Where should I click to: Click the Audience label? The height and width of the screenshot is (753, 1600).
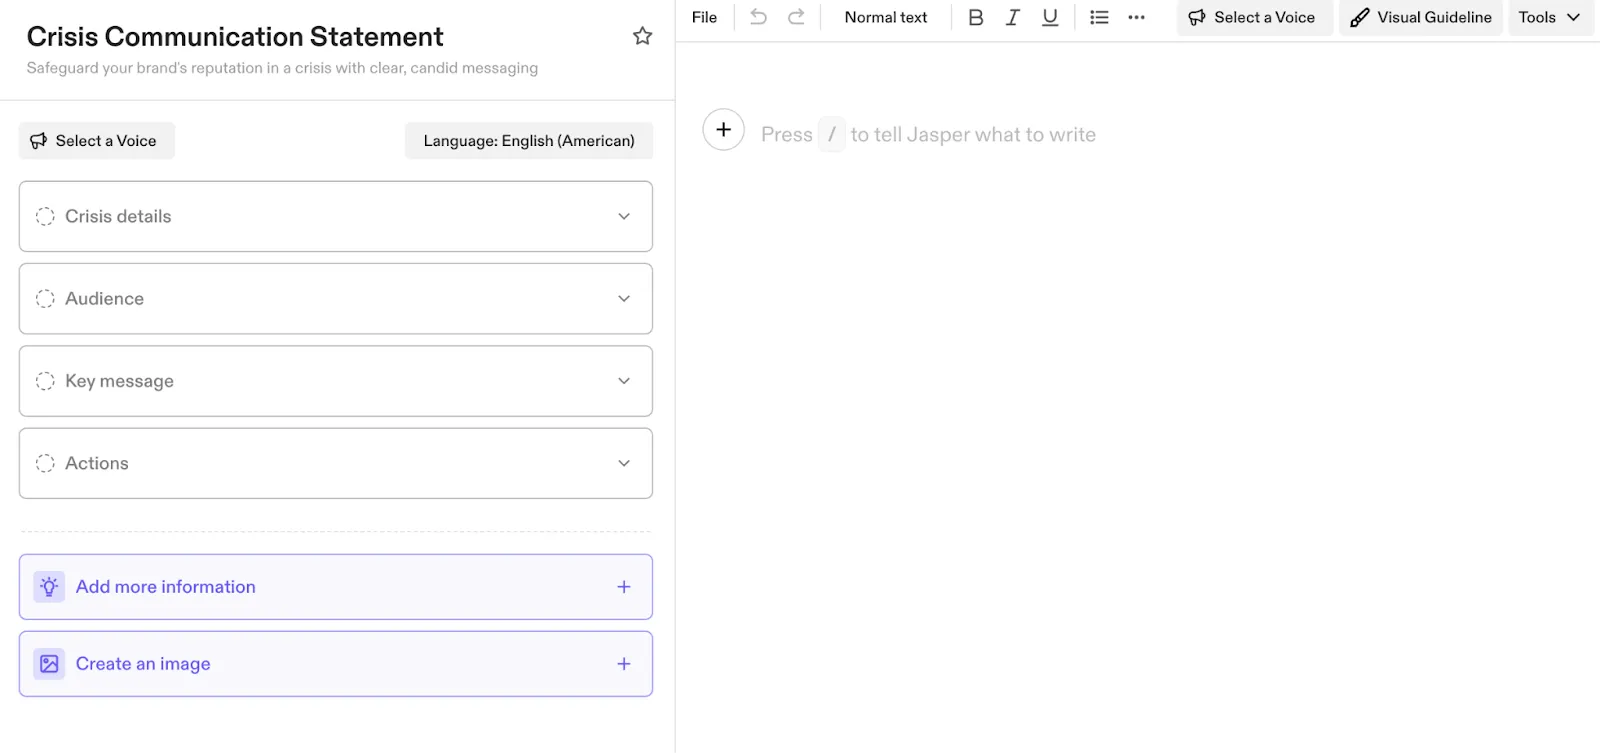[x=104, y=299]
